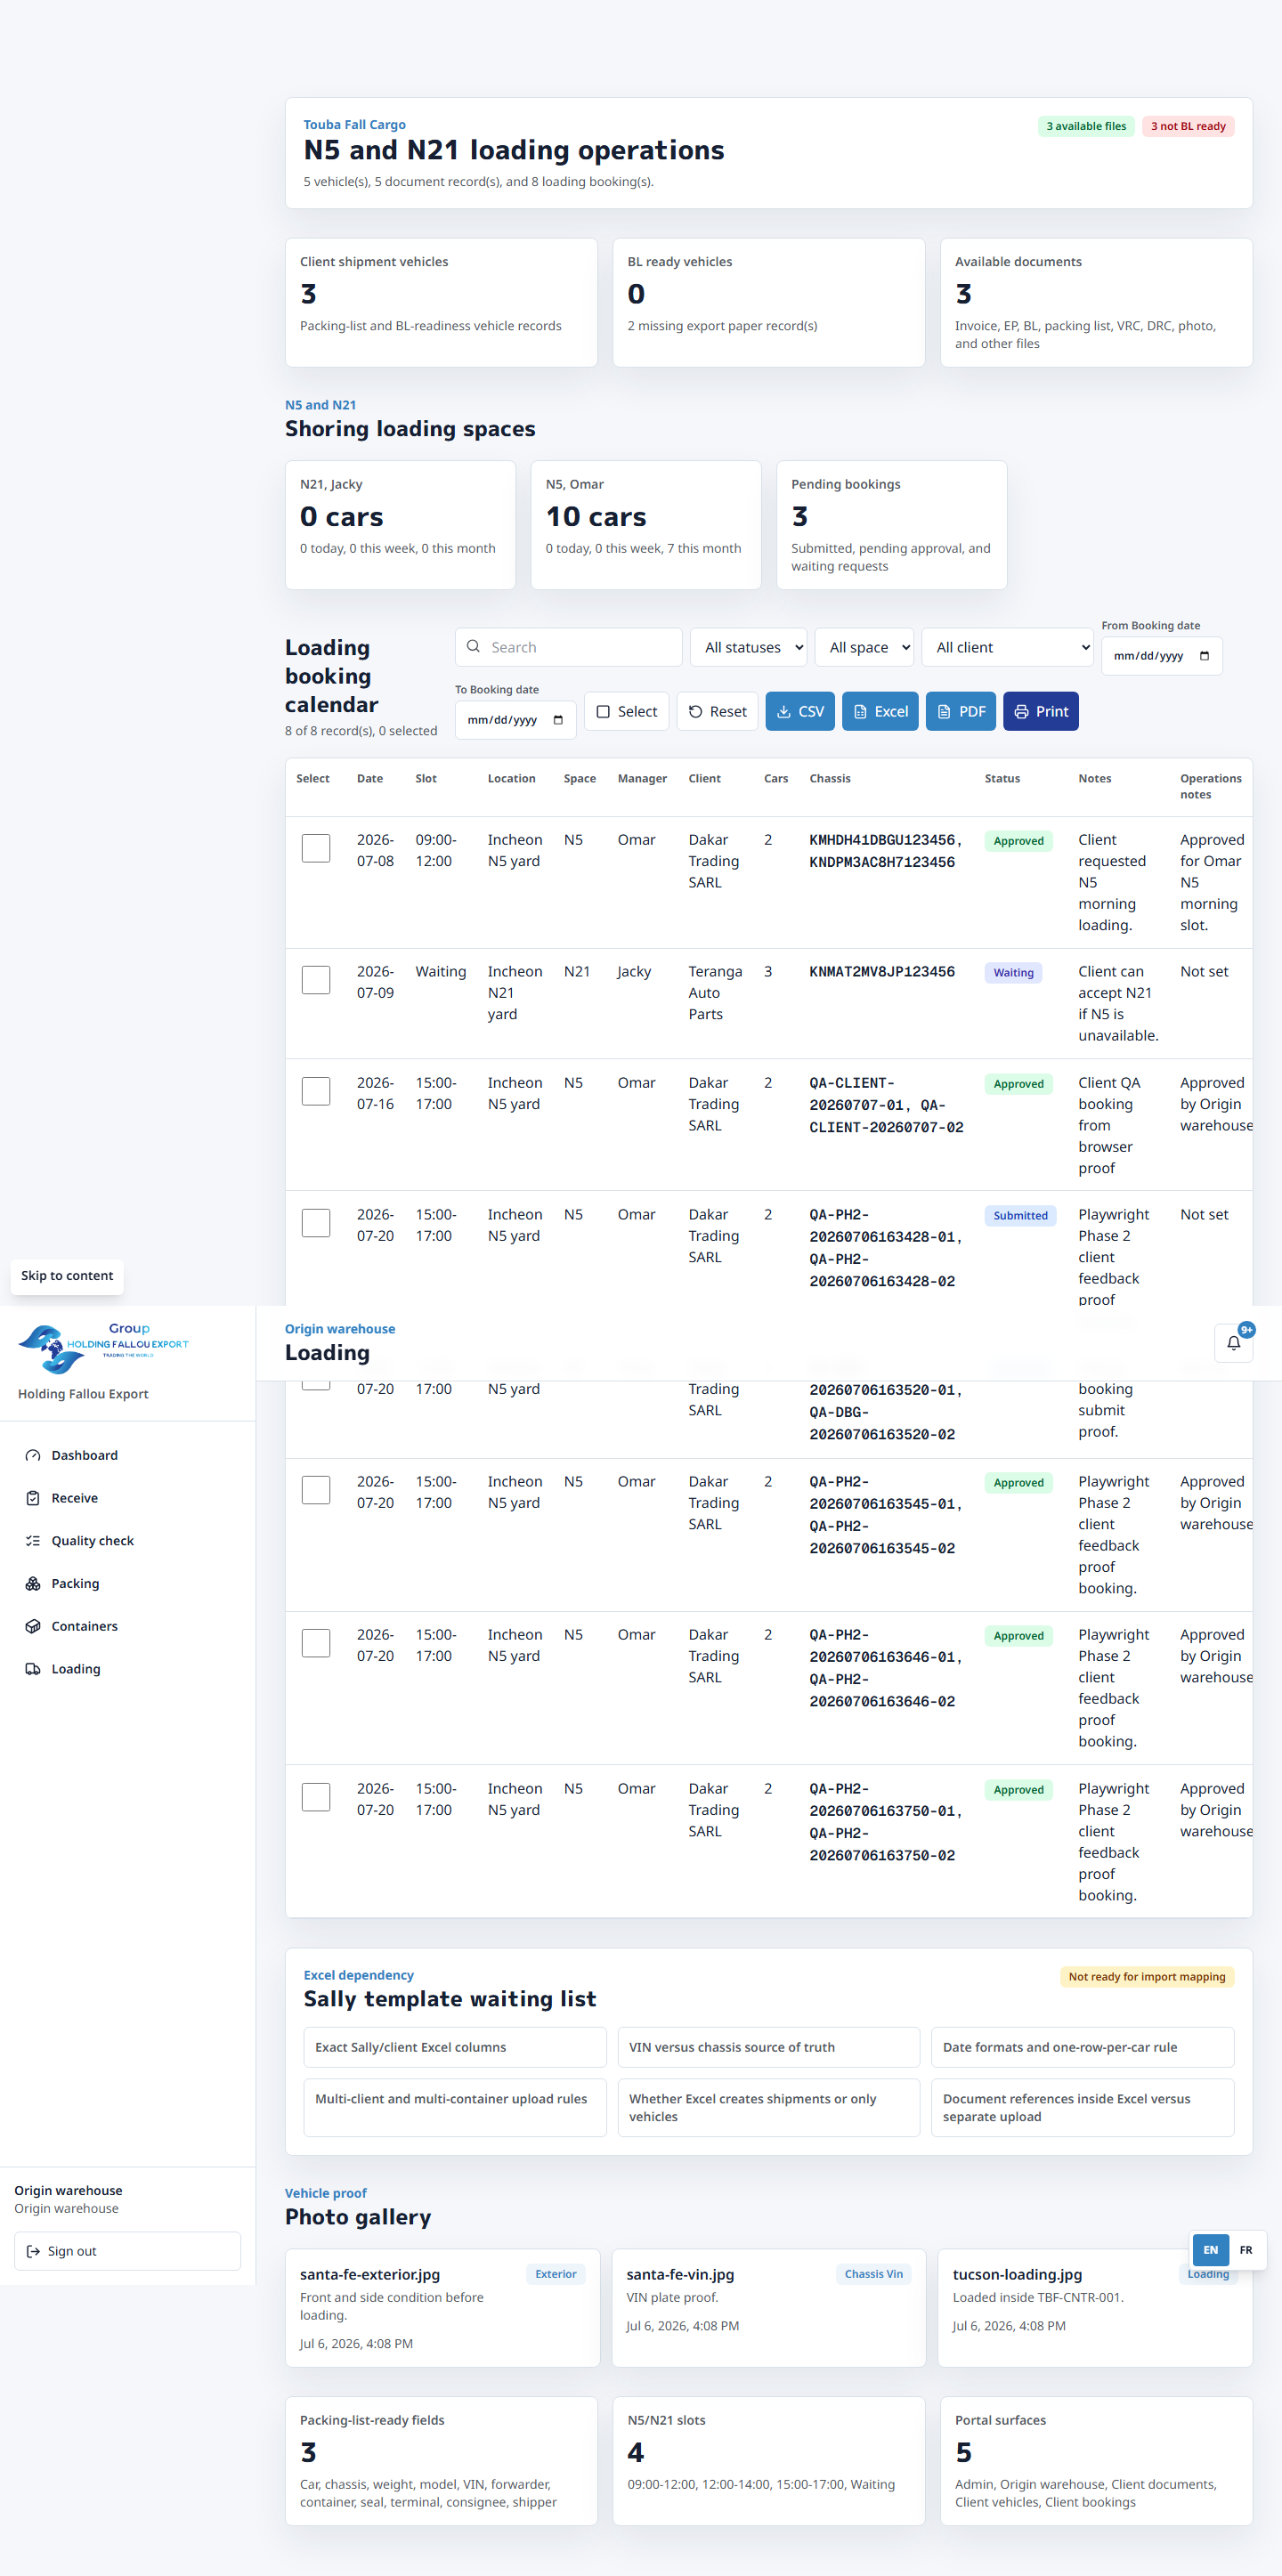Go to Dashboard in the sidebar
Image resolution: width=1282 pixels, height=2576 pixels.
point(127,1455)
